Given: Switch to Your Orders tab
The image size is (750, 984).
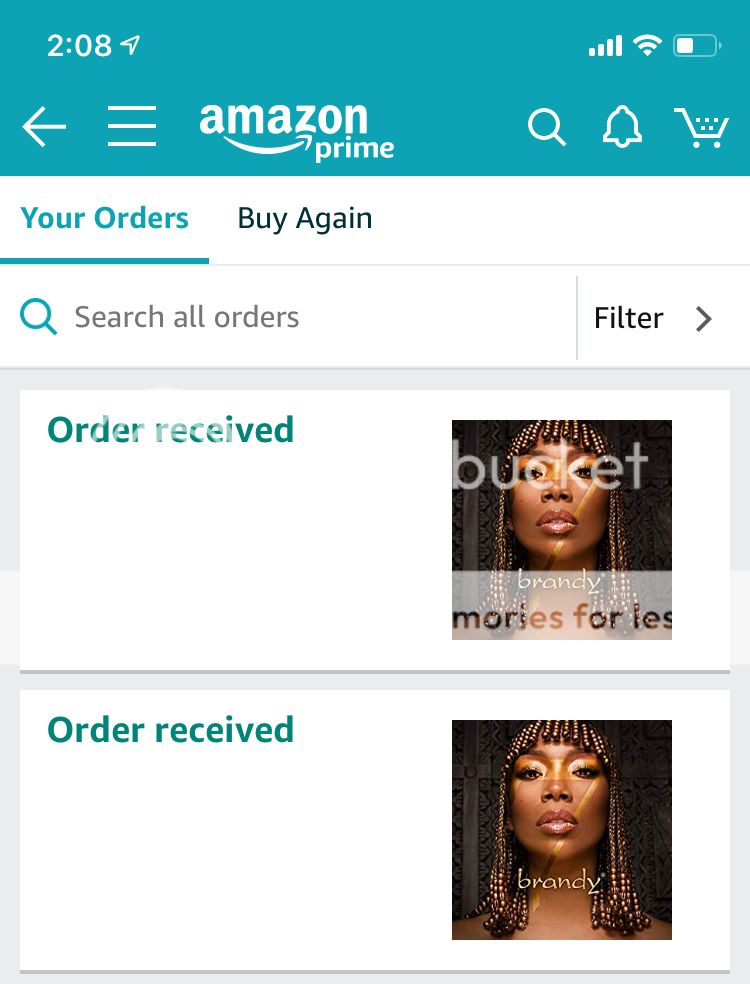Looking at the screenshot, I should click(104, 218).
